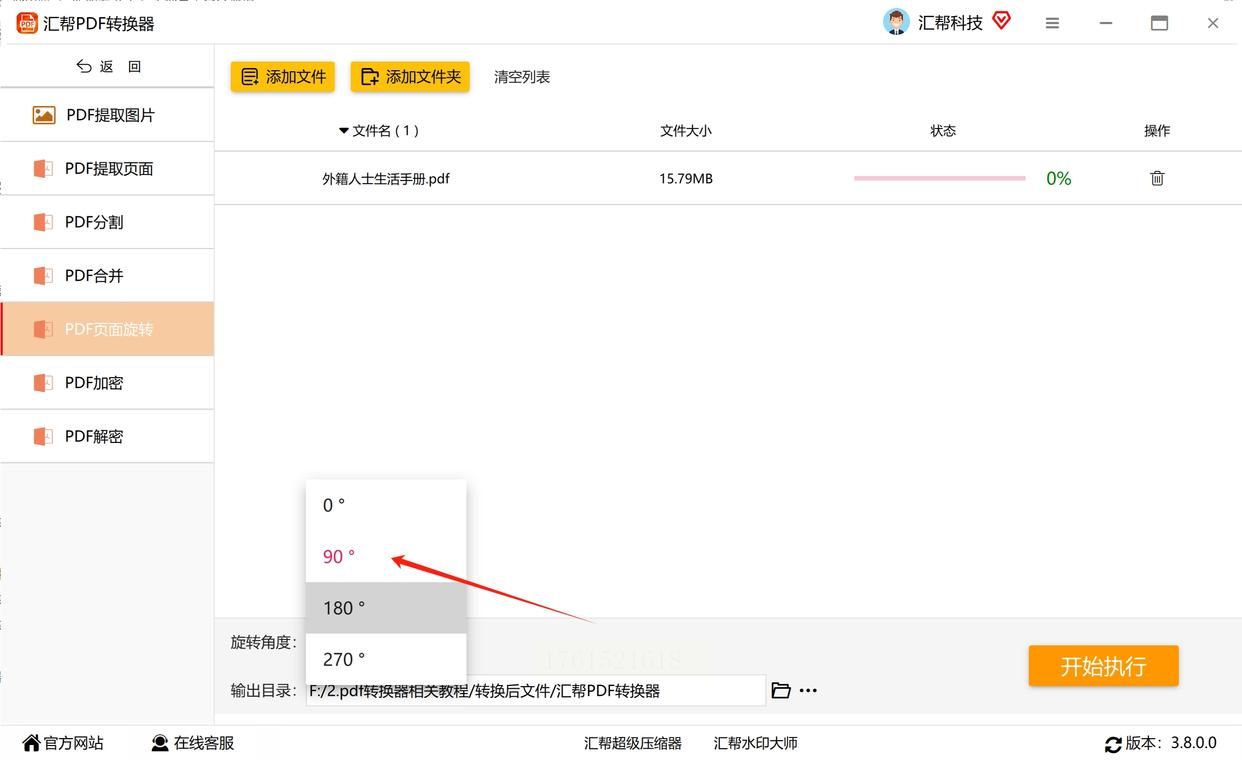Click PDF提取图片 picture icon
The height and width of the screenshot is (760, 1242).
coord(43,115)
